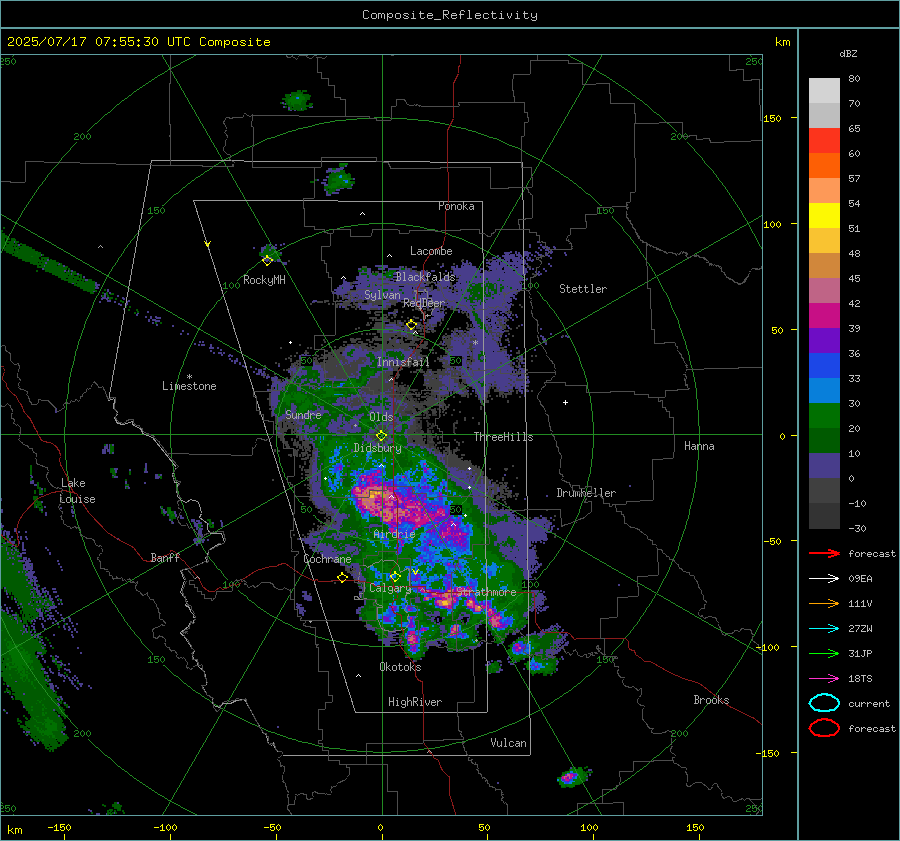Click the white asterisk marker above Limestone
900x841 pixels.
click(189, 377)
